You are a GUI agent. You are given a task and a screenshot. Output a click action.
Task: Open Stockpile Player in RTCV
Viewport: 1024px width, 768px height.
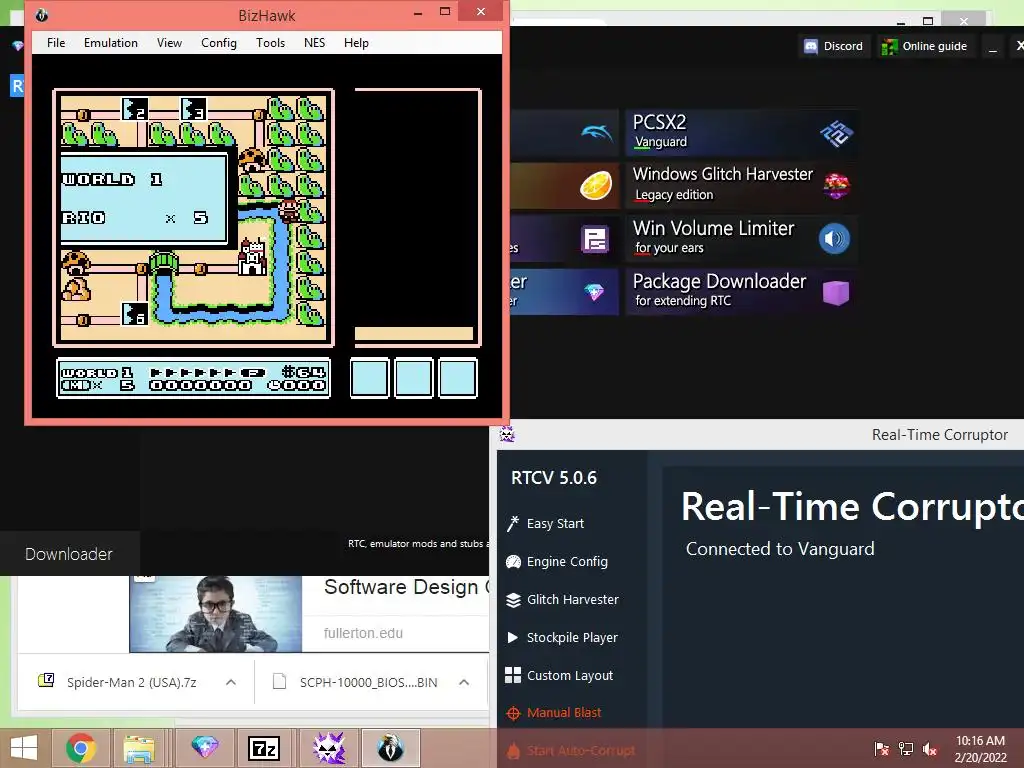pyautogui.click(x=572, y=637)
